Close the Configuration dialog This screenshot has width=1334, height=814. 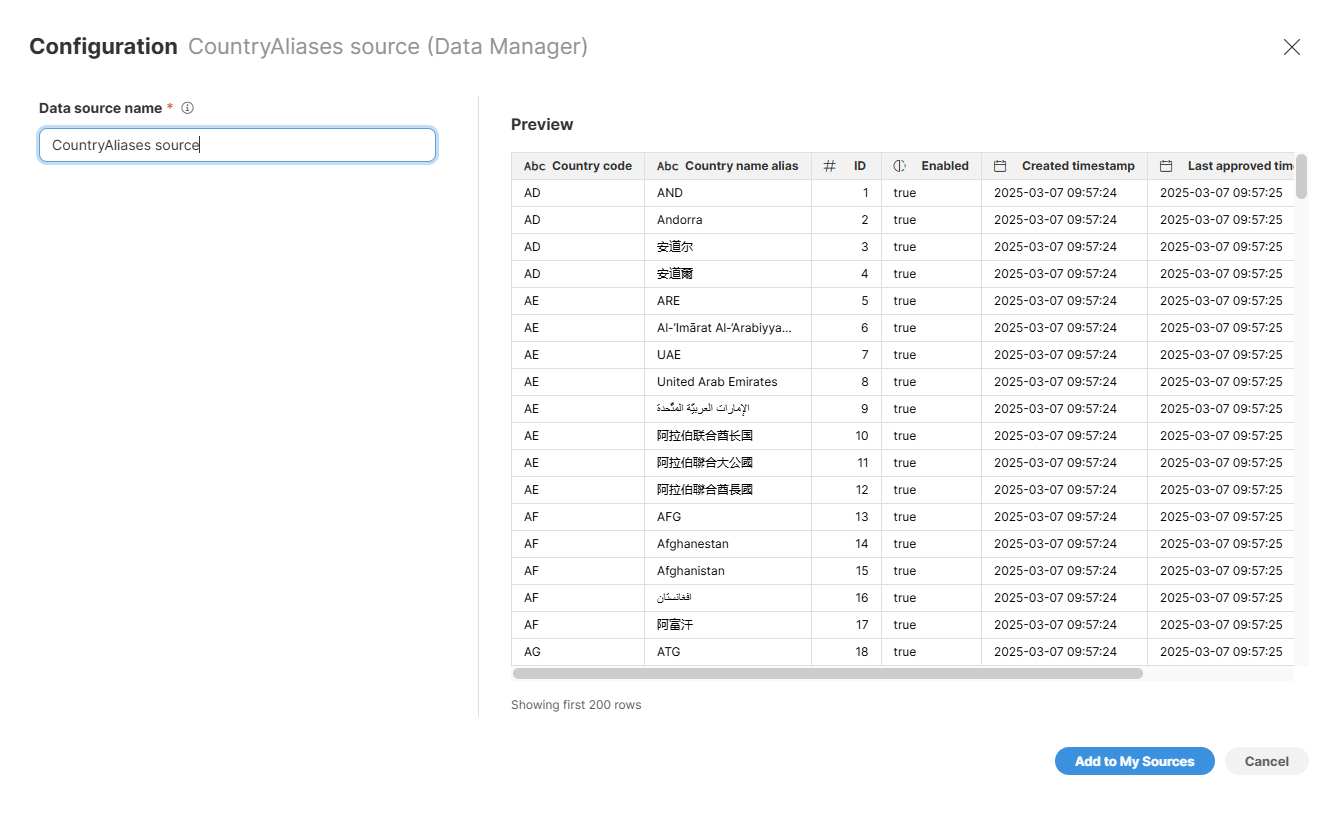1291,46
